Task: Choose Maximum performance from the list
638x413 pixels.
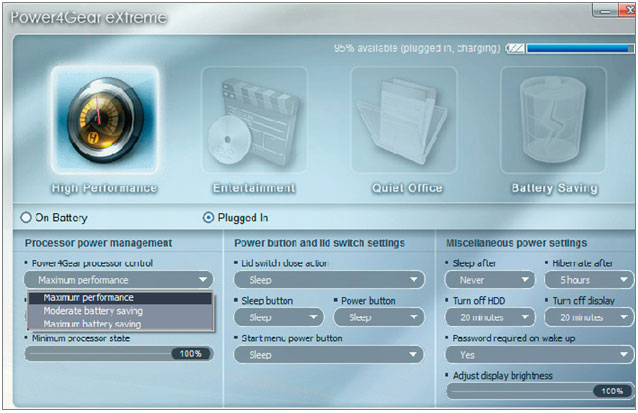Action: click(x=120, y=298)
